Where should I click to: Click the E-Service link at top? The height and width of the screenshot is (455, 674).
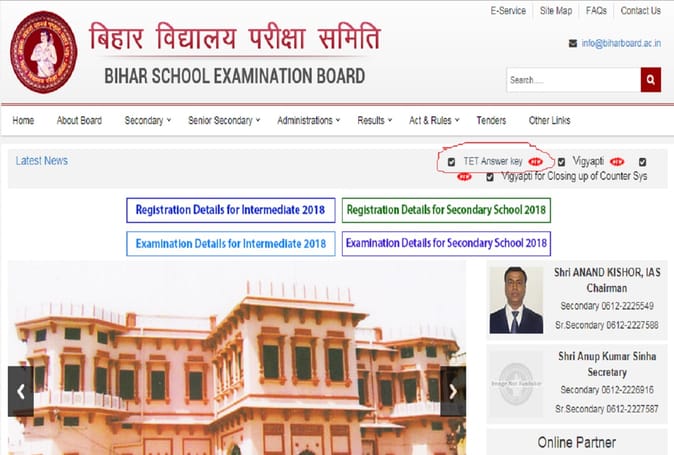(508, 11)
